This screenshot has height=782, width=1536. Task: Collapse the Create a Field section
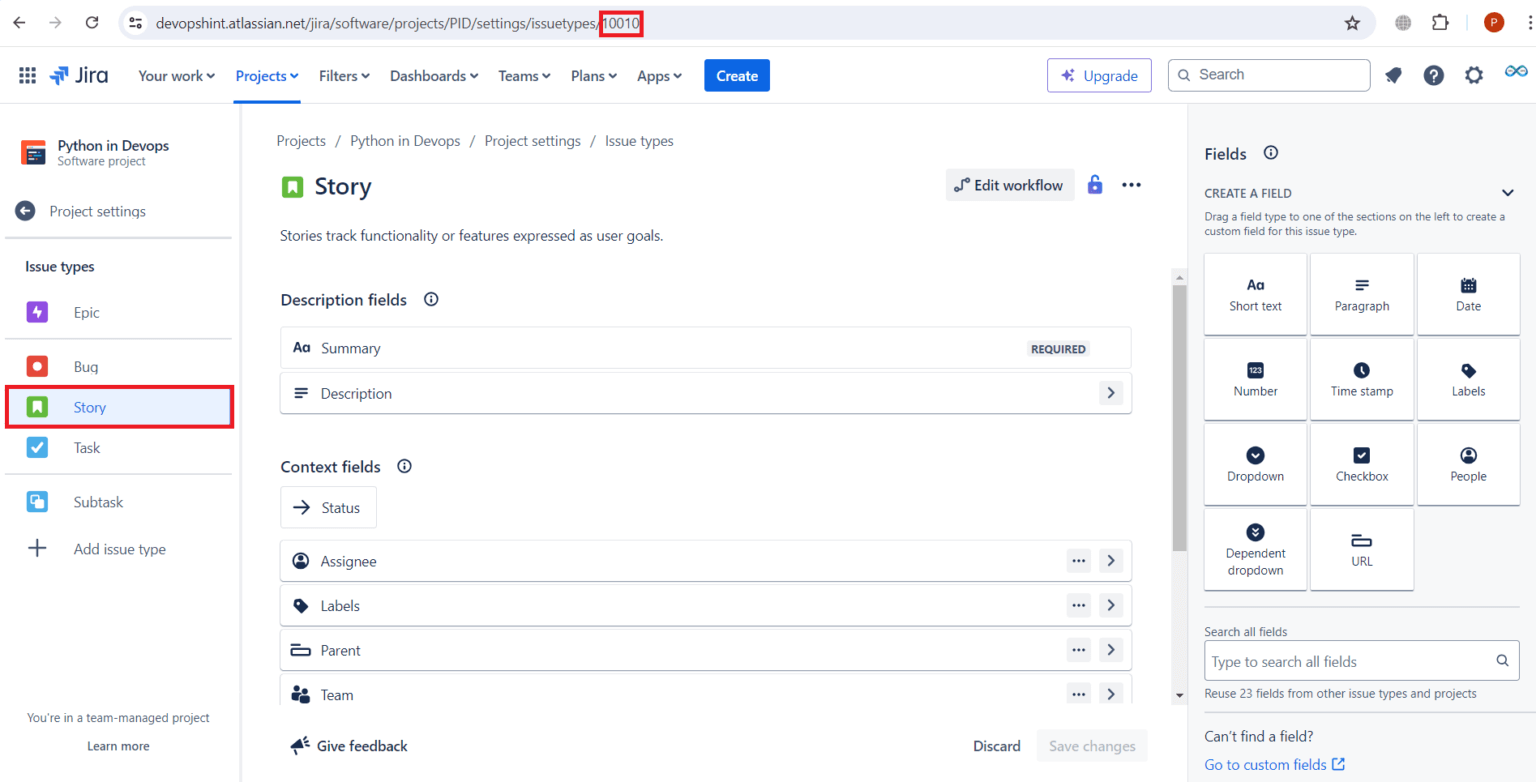coord(1507,193)
